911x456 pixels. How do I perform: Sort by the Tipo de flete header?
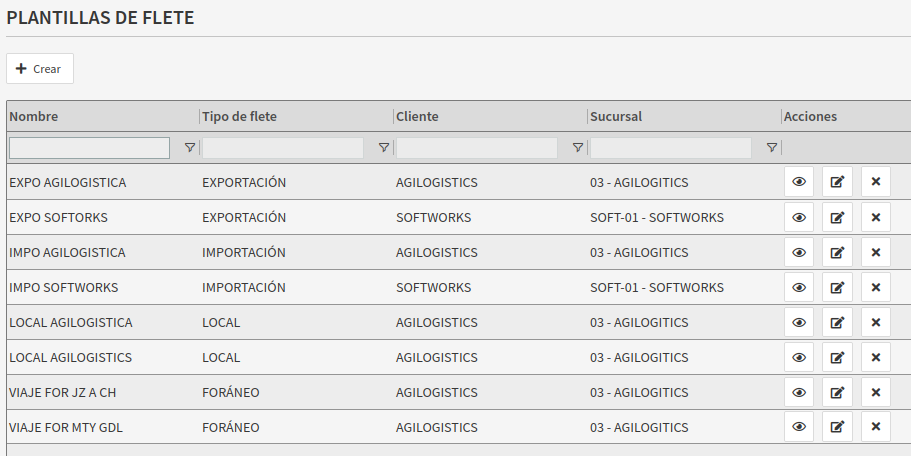coord(240,116)
